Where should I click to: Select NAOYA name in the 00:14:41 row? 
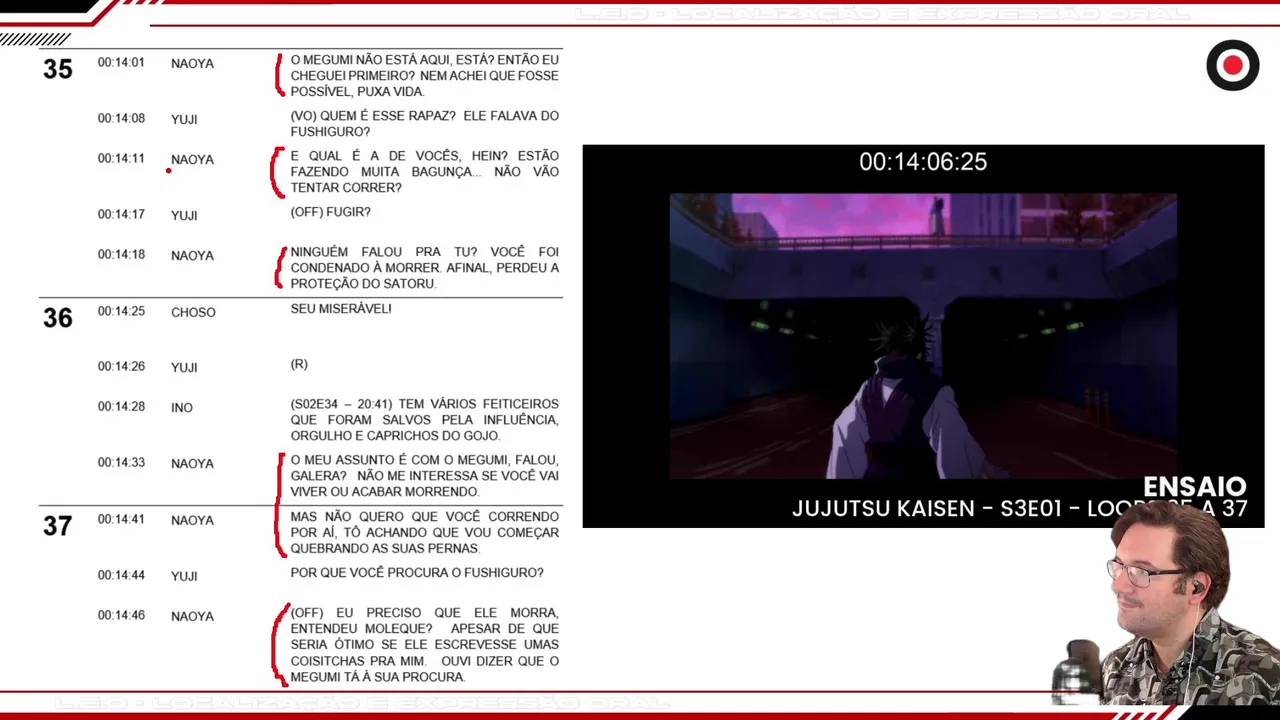[192, 520]
